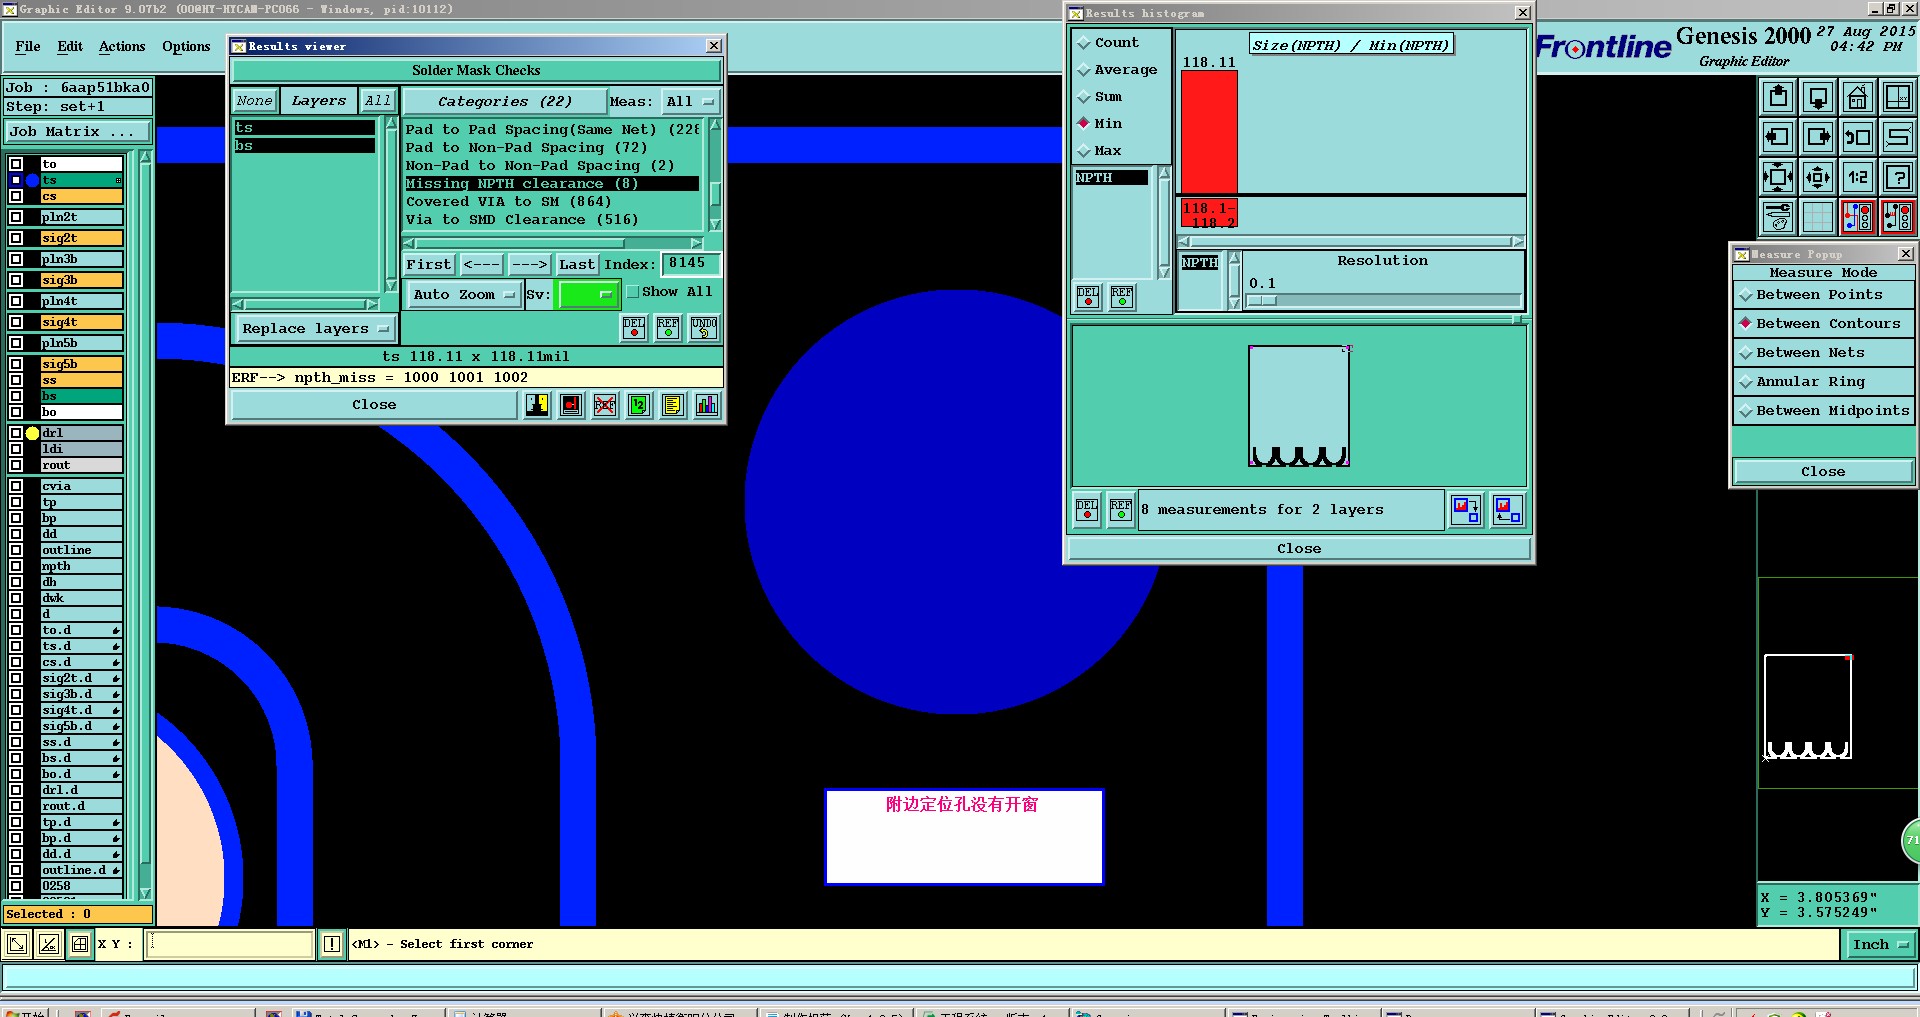
Task: Open the Job Matrix selector
Action: click(78, 132)
